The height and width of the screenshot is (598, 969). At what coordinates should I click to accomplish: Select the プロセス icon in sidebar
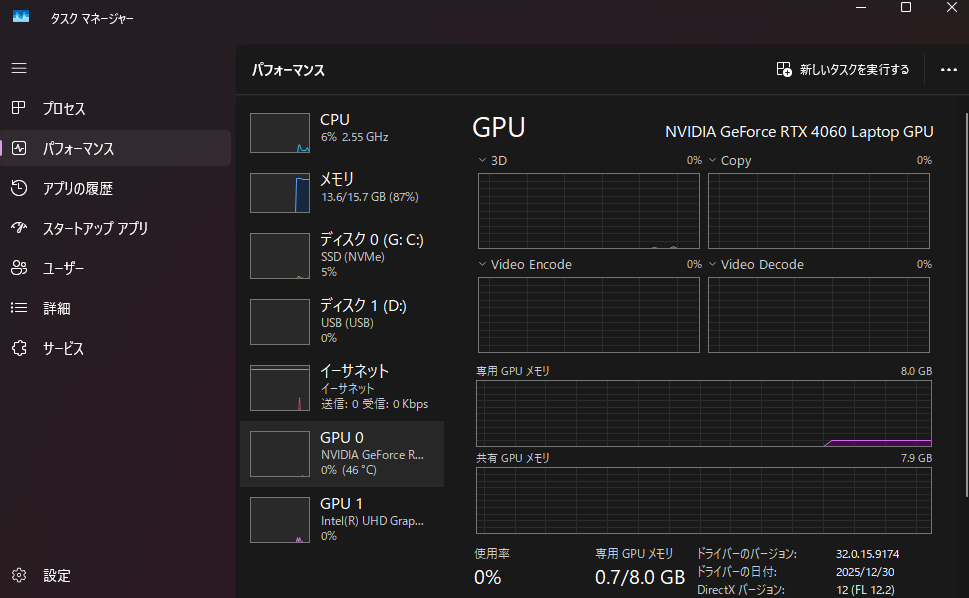pyautogui.click(x=19, y=108)
